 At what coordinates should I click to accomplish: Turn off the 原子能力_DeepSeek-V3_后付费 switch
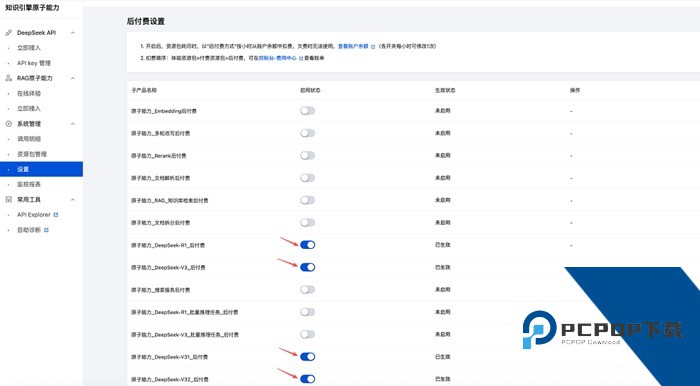pos(308,267)
